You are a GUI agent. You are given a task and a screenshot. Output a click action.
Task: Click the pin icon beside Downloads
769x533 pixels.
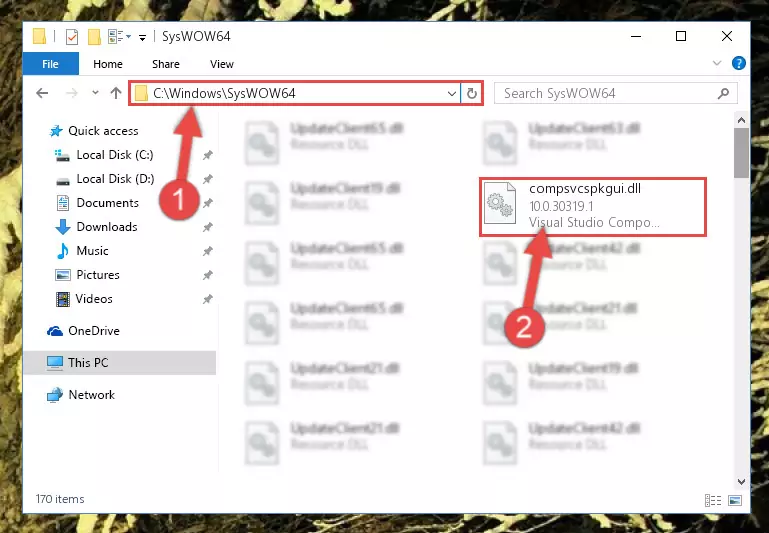click(207, 227)
